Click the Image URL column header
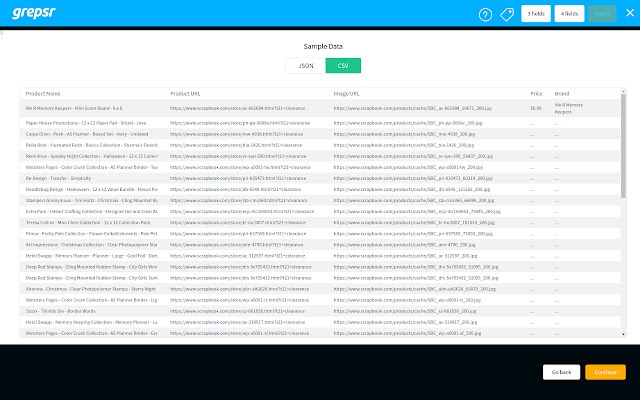The width and height of the screenshot is (640, 400). [x=346, y=93]
